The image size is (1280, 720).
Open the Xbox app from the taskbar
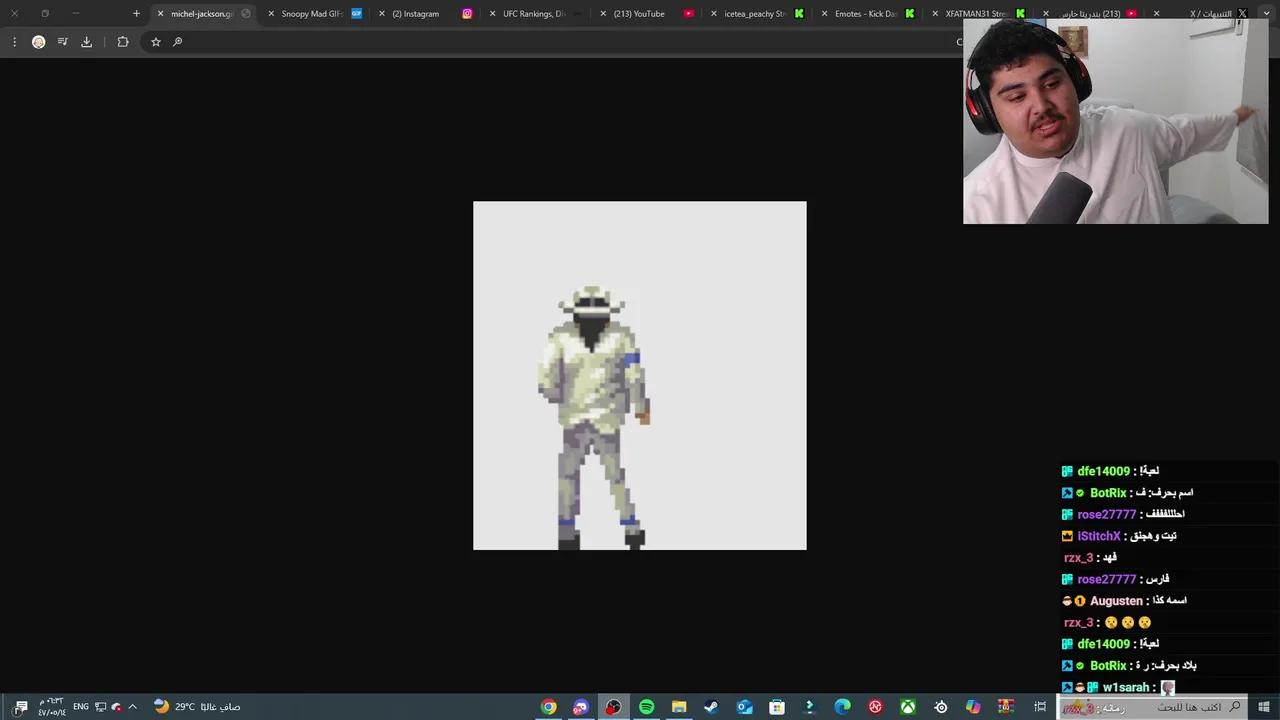908,707
